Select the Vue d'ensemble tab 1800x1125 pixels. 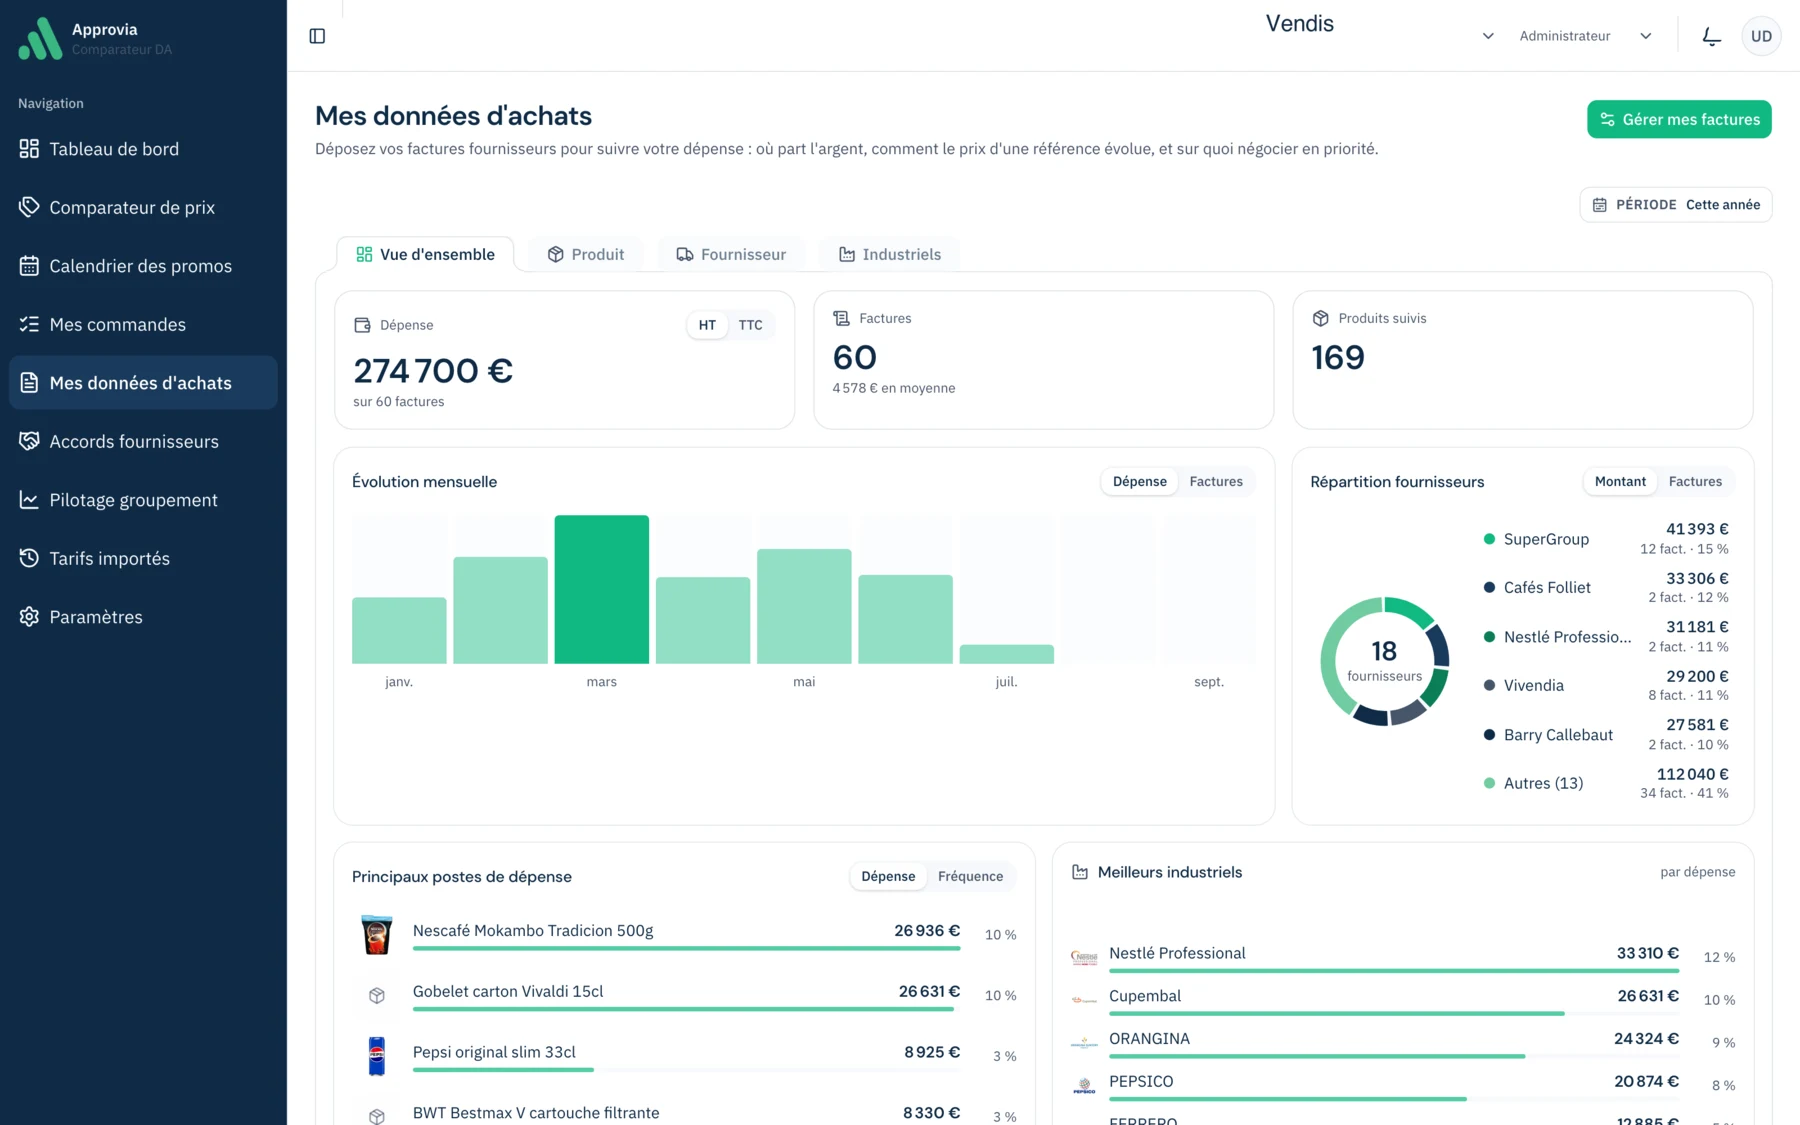(425, 254)
